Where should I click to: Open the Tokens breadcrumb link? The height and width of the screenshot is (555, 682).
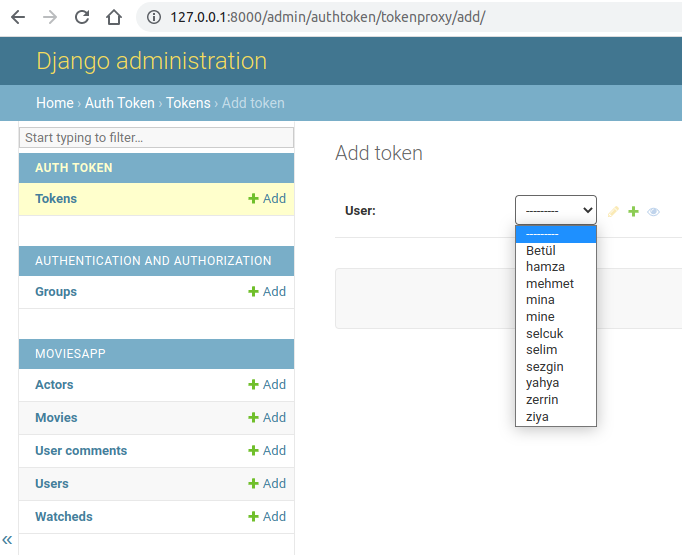[x=188, y=103]
